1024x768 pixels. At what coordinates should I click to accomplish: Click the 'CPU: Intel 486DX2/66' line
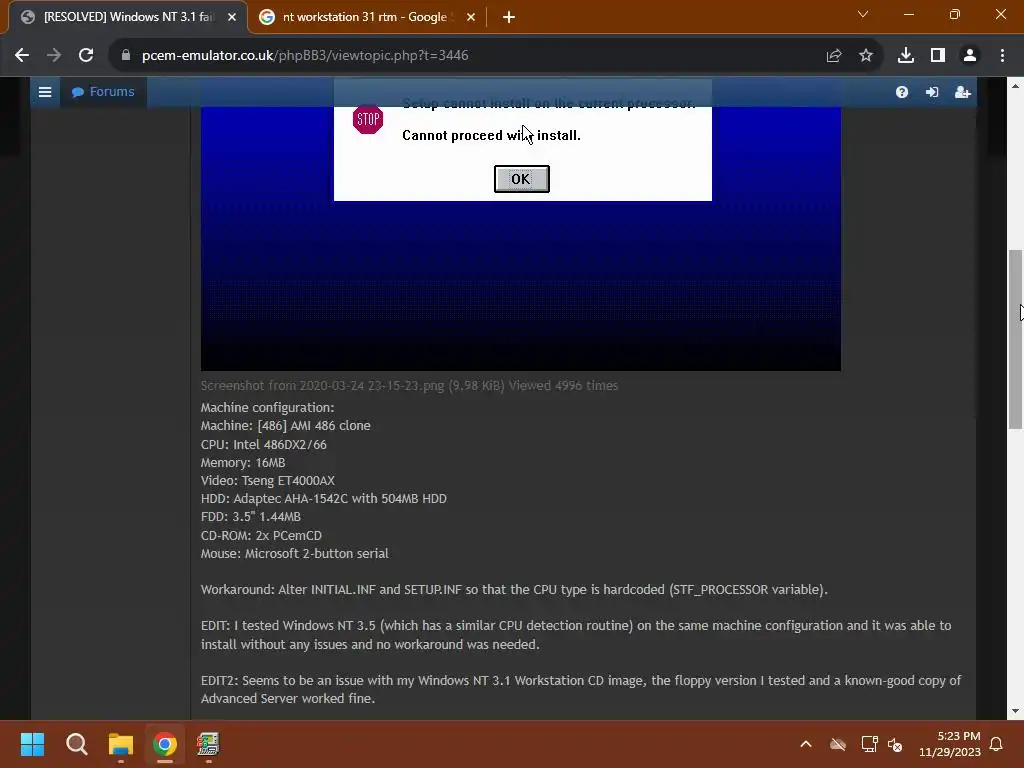(x=264, y=445)
